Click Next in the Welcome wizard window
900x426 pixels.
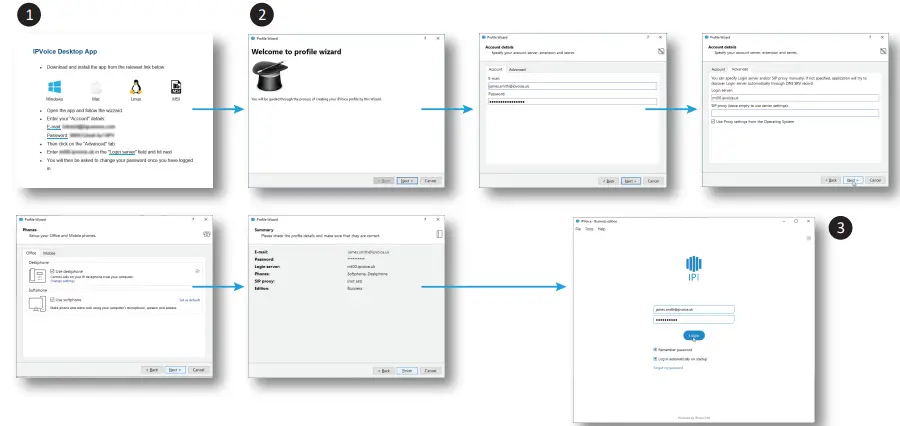coord(407,180)
